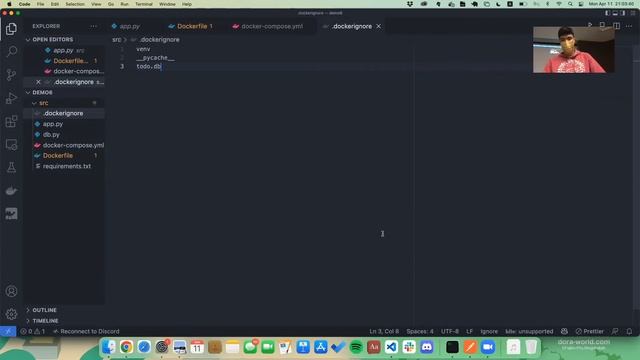Toggle secondary sidebar layout icon in title bar
The height and width of the screenshot is (360, 640).
coord(622,13)
